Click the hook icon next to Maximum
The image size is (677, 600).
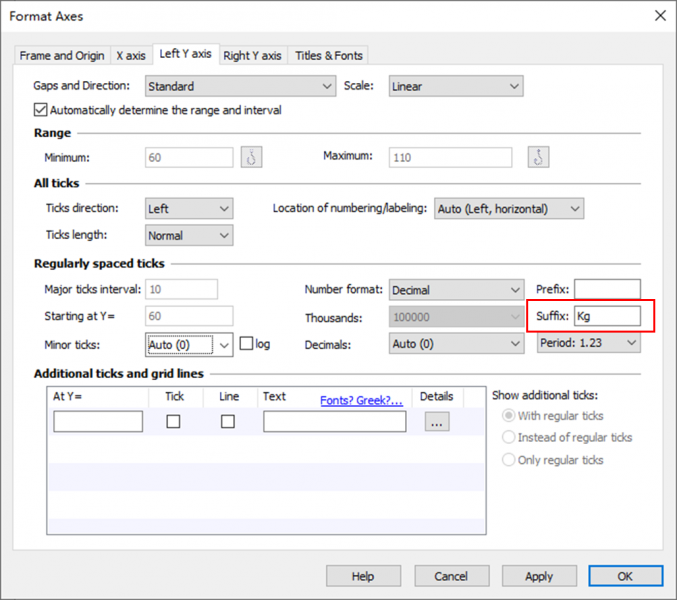539,157
